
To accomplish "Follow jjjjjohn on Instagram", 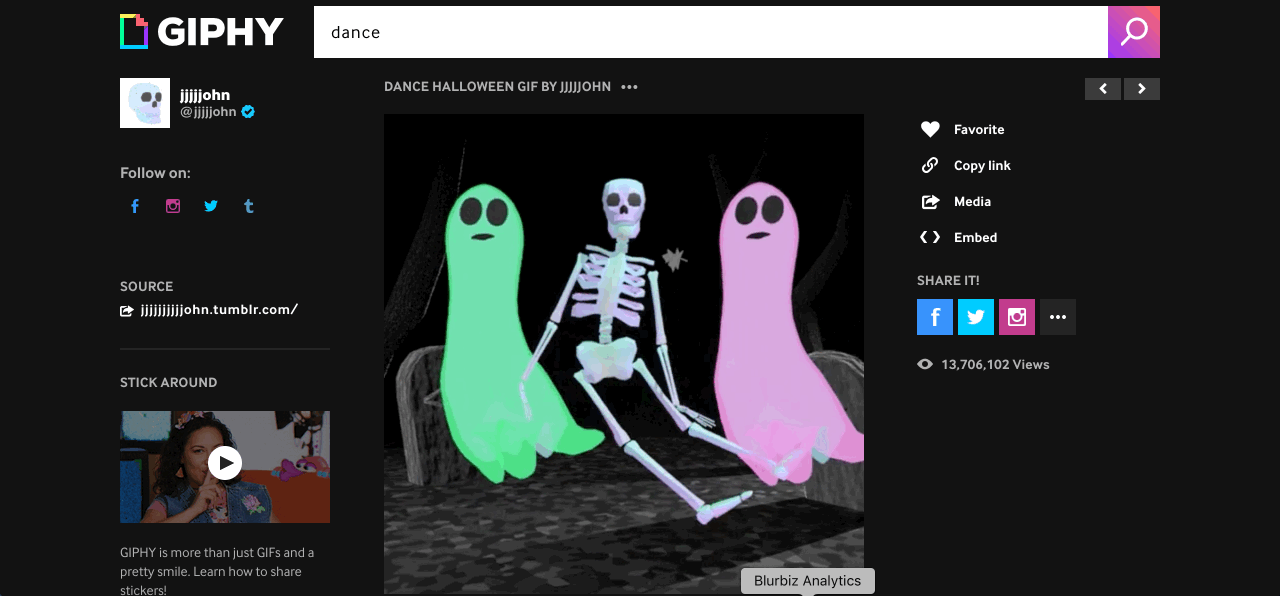I will pyautogui.click(x=173, y=206).
